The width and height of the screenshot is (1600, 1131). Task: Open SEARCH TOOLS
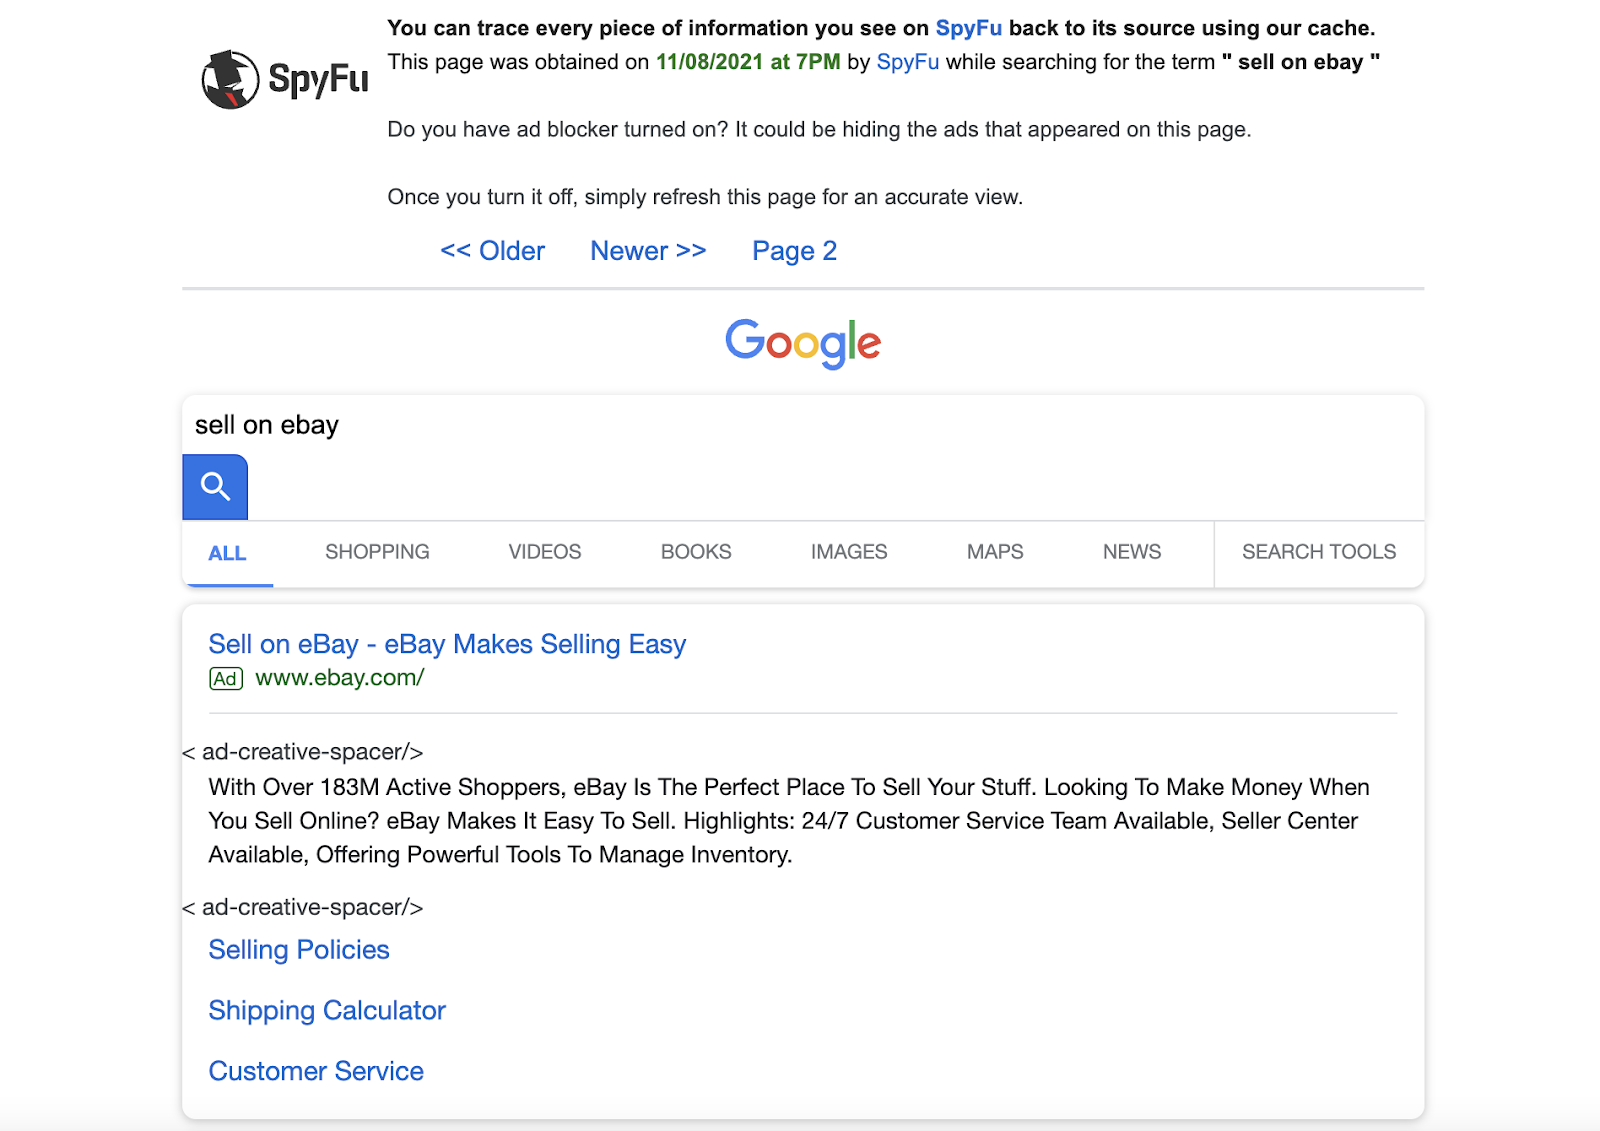(x=1319, y=552)
